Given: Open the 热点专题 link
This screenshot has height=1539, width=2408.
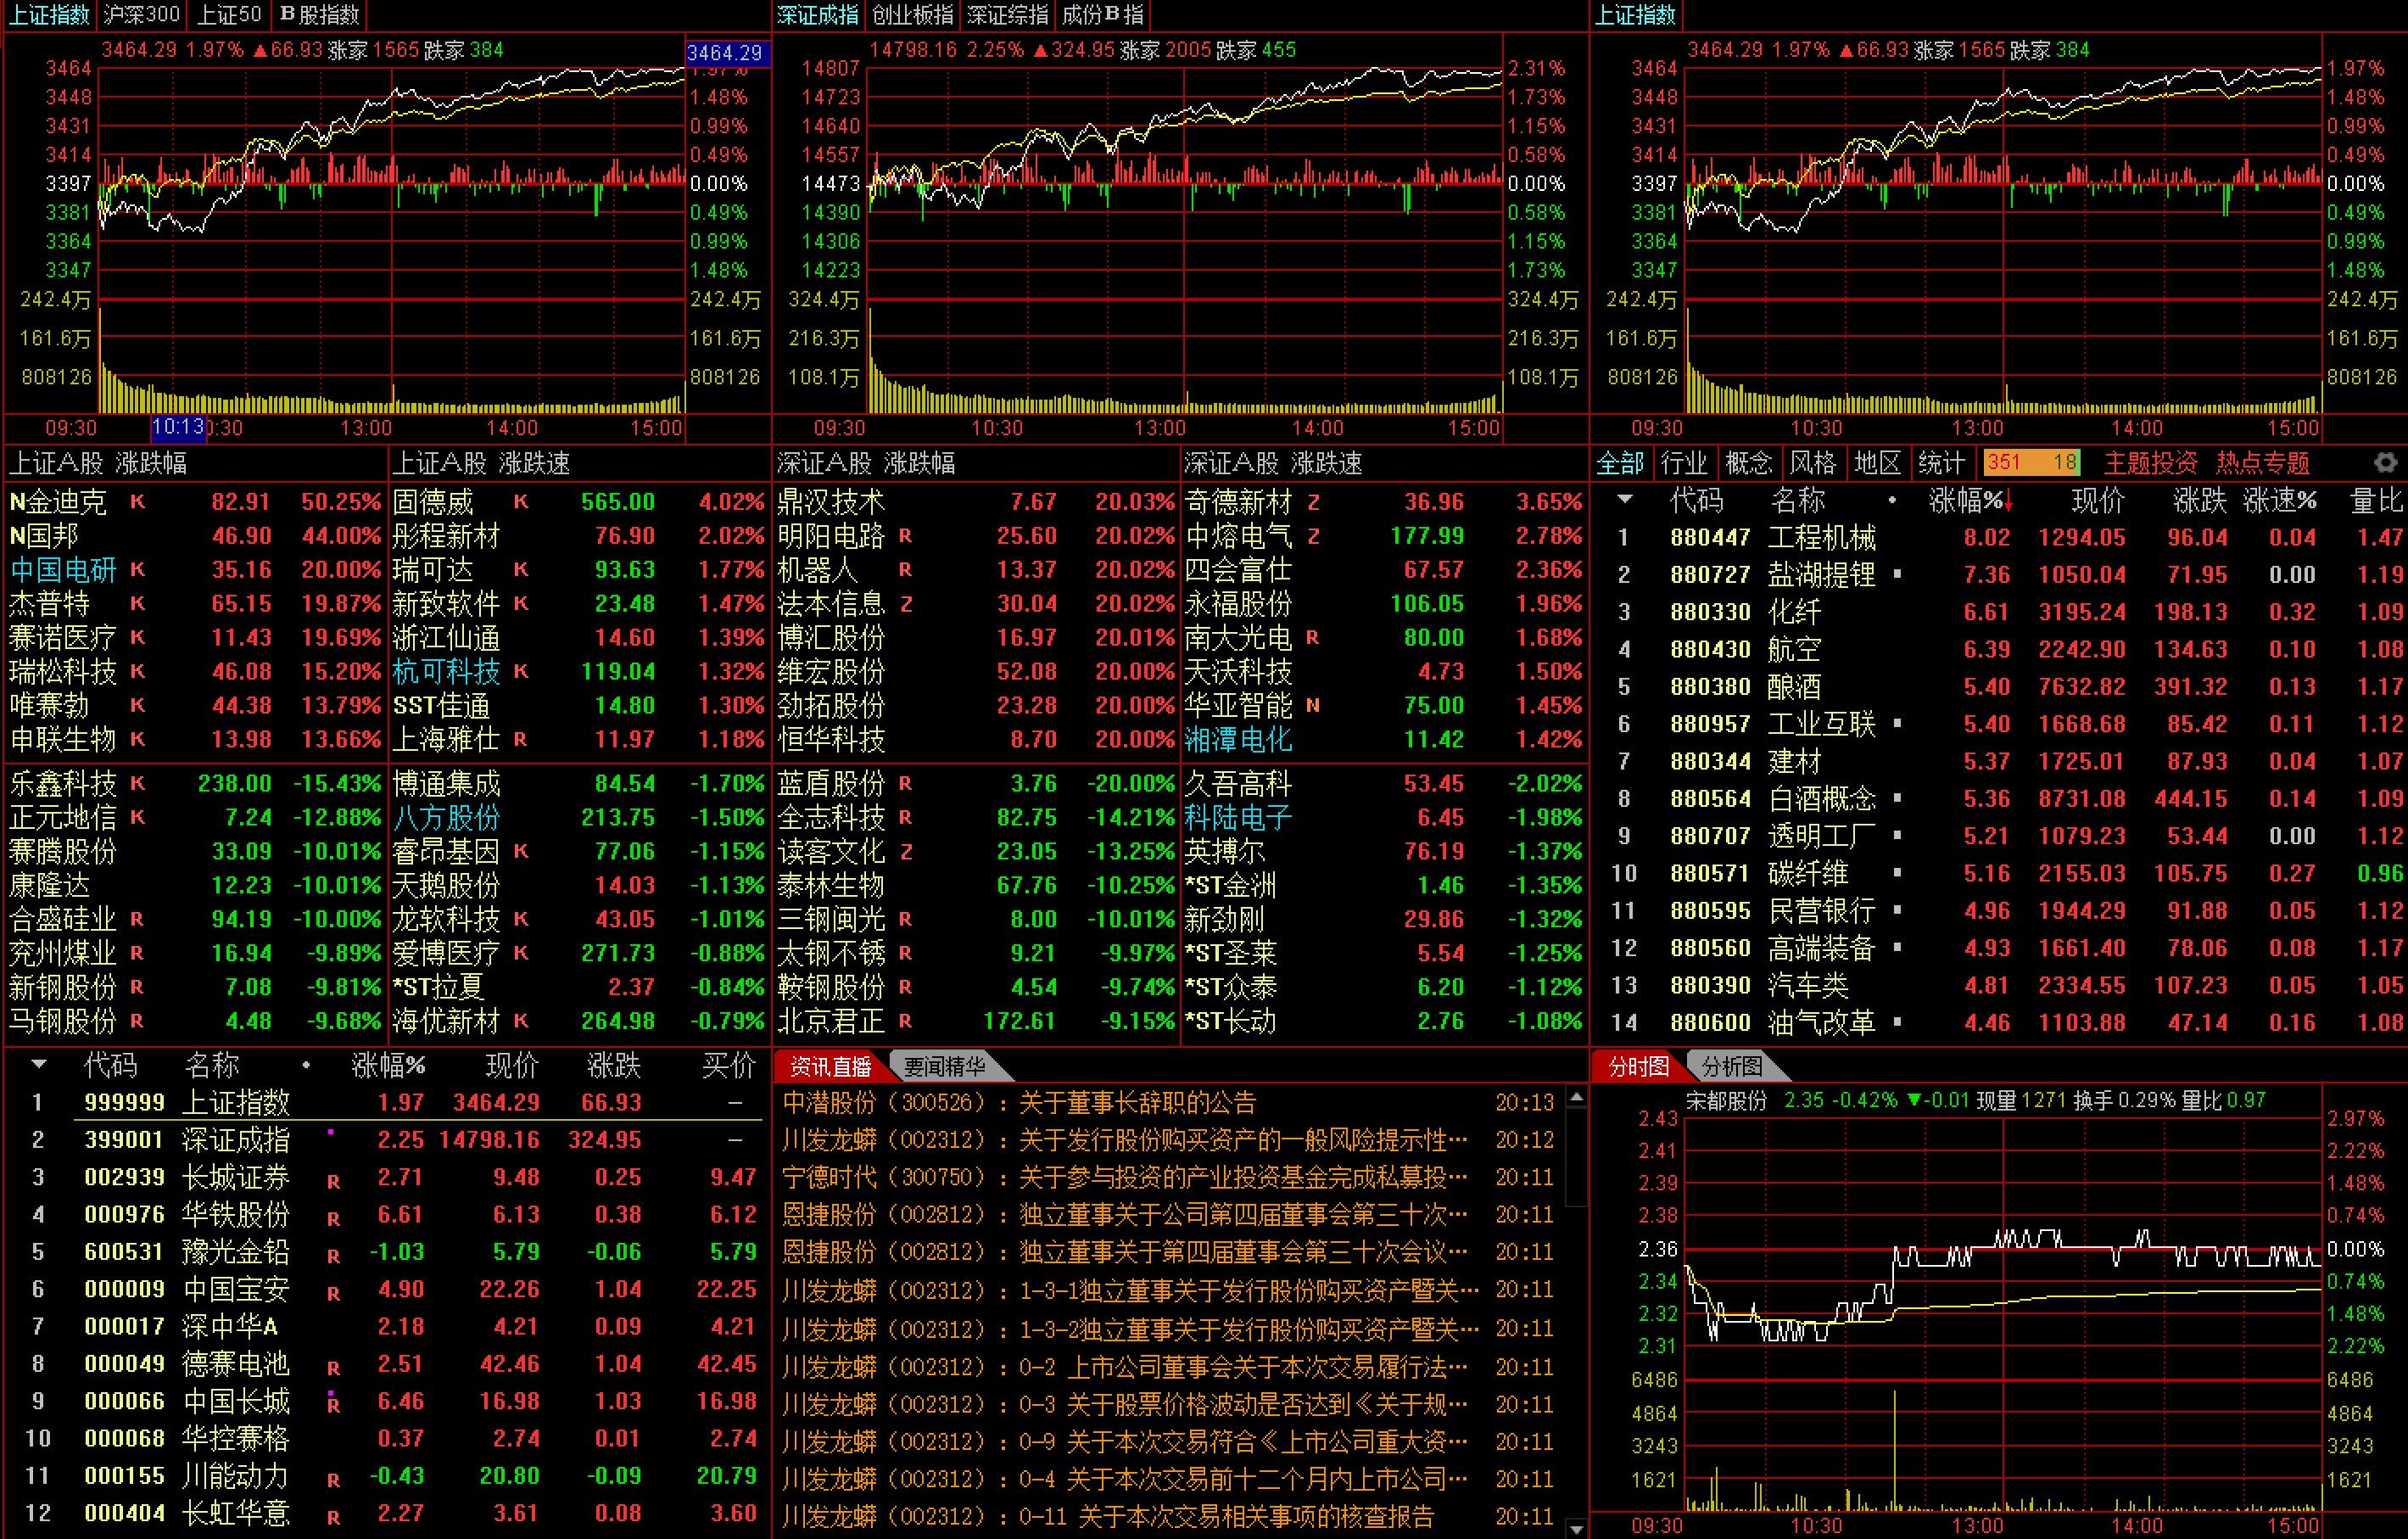Looking at the screenshot, I should [x=2263, y=463].
